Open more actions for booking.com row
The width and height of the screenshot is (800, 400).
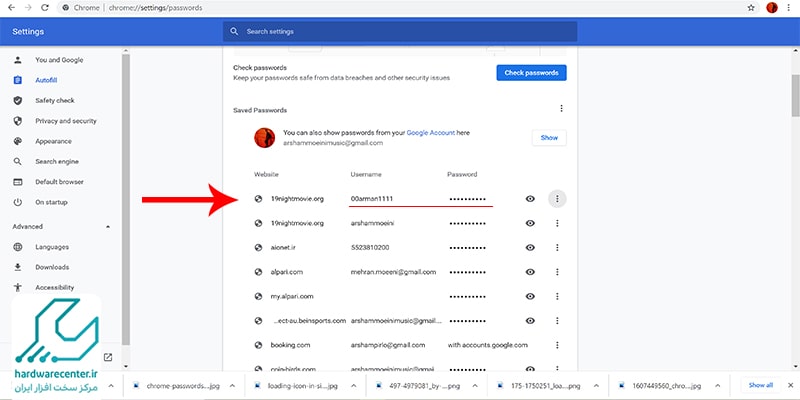[557, 345]
